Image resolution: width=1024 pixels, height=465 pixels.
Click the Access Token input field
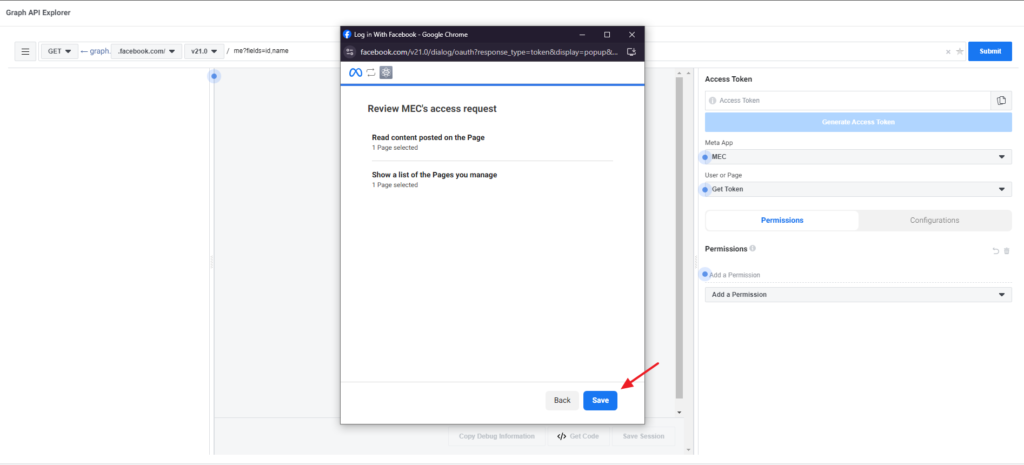[x=848, y=100]
